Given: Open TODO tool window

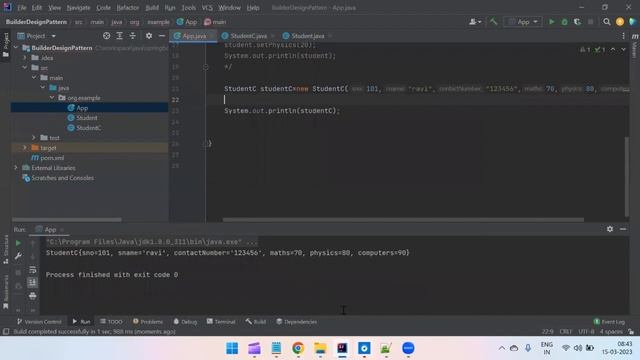Looking at the screenshot, I should pos(111,322).
